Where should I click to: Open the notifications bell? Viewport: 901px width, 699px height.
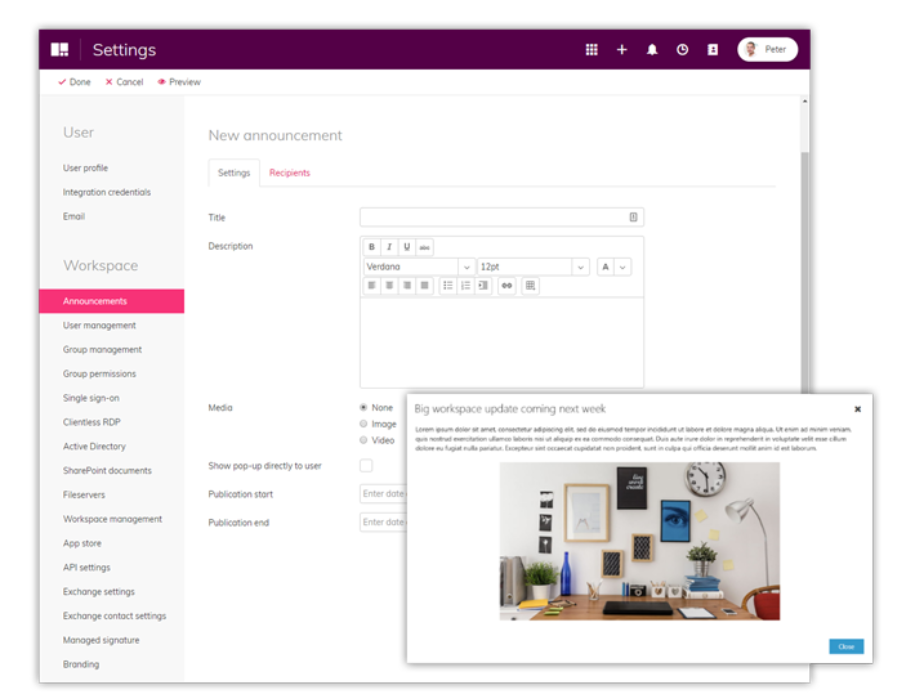pos(652,49)
